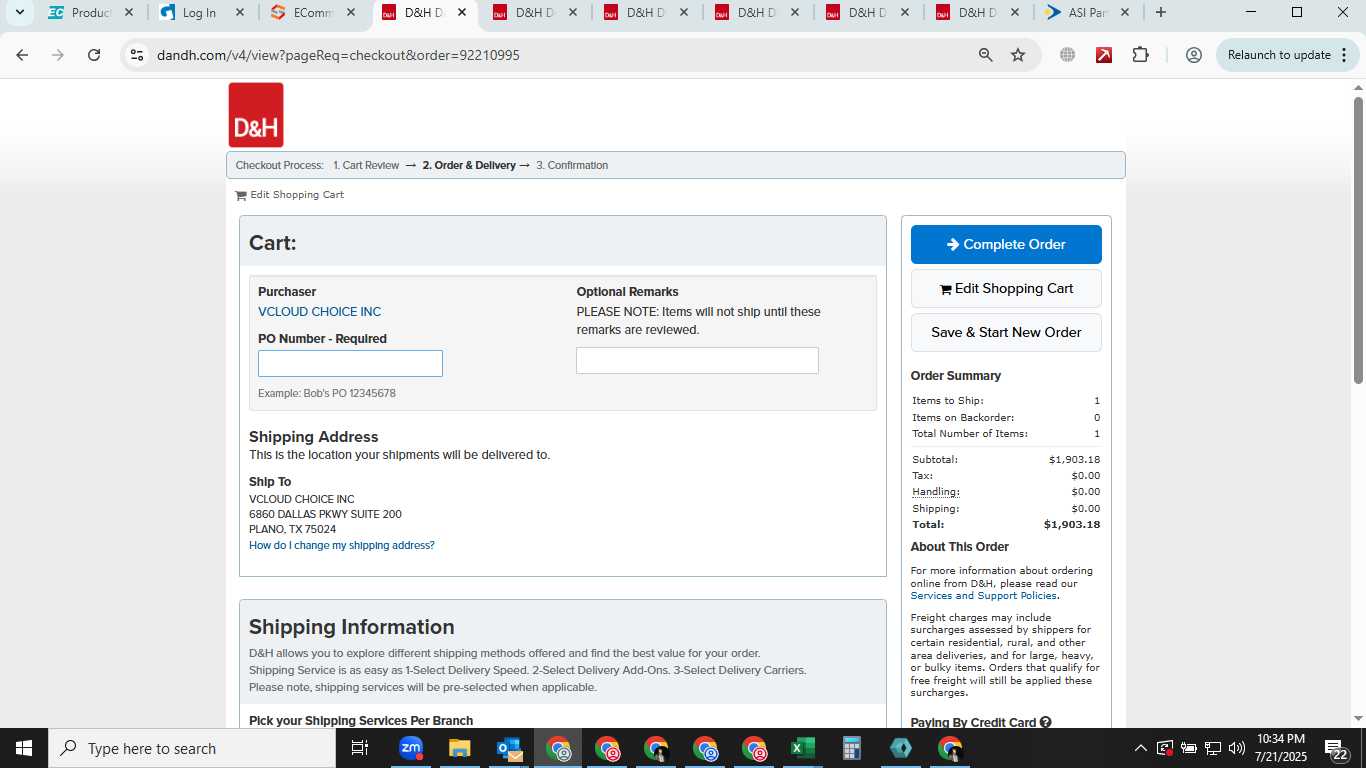Click the PLANO, TX 75024 address line
1366x768 pixels.
click(x=292, y=530)
